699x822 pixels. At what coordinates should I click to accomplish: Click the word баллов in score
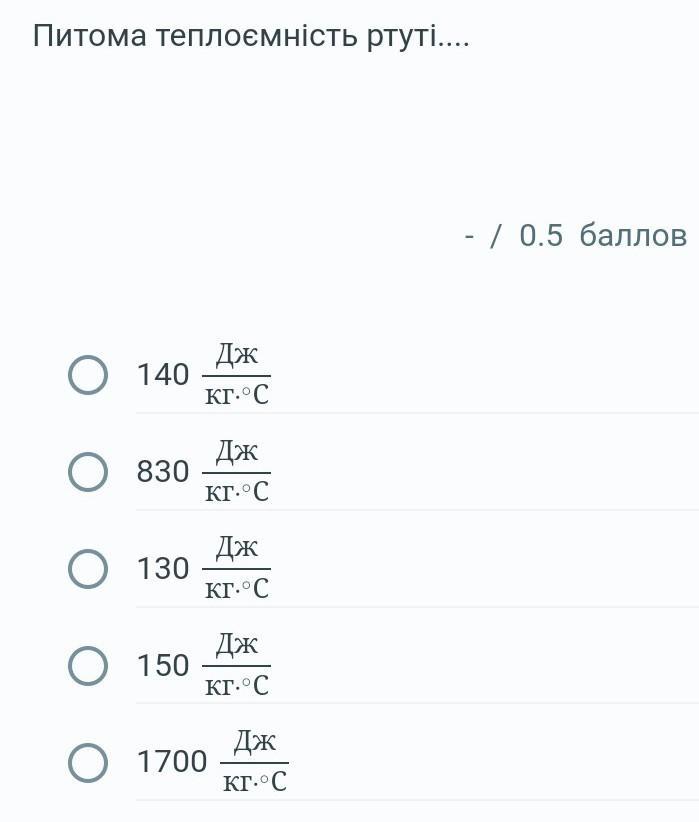coord(633,235)
